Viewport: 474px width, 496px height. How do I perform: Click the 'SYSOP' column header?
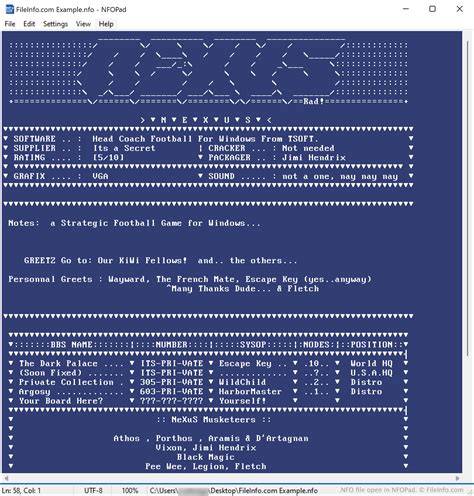point(253,344)
